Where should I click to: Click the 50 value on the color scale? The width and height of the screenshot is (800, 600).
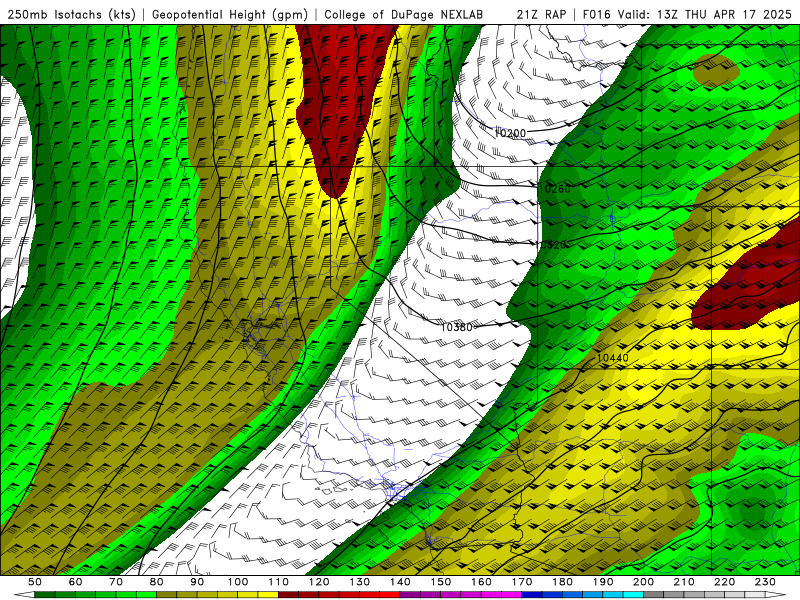pos(35,582)
